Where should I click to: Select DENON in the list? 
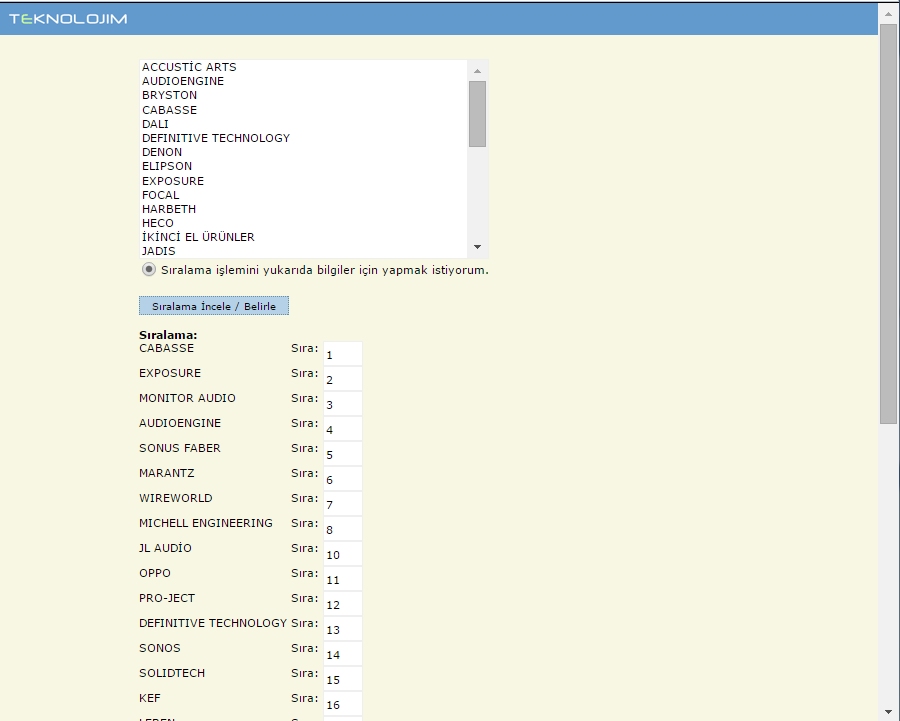[x=304, y=152]
